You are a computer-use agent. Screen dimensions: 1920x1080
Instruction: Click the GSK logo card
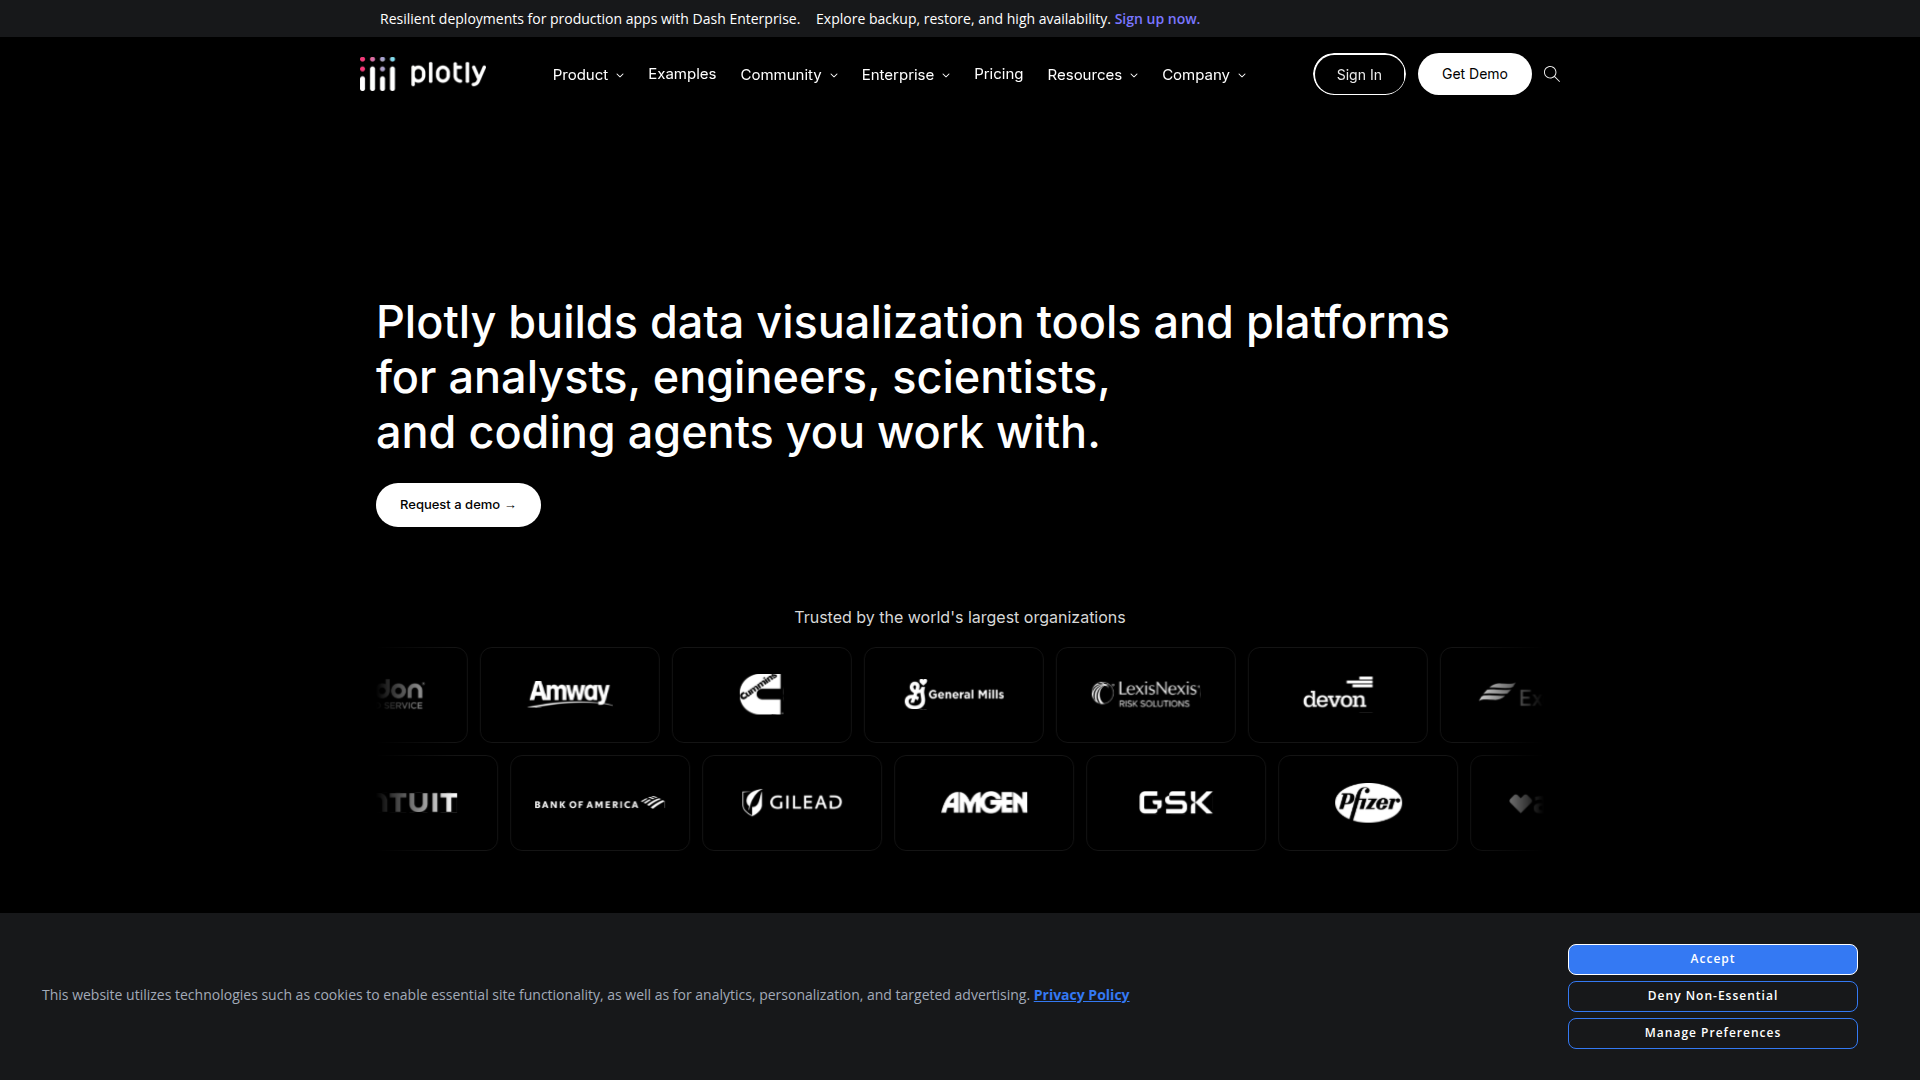click(x=1176, y=803)
